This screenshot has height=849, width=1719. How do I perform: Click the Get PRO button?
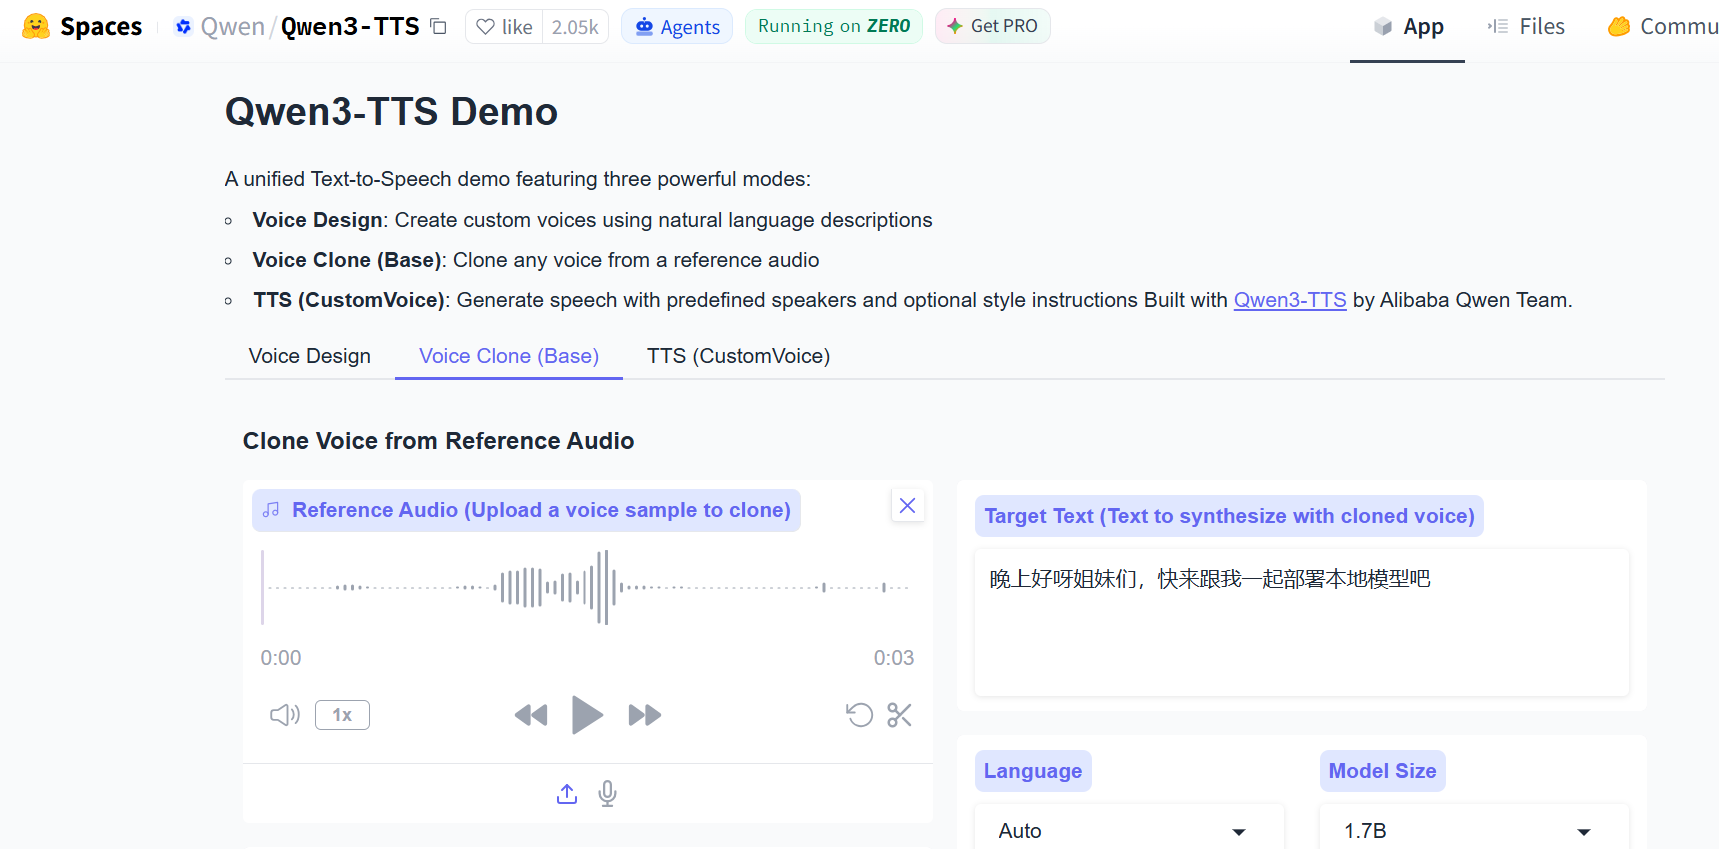pyautogui.click(x=992, y=26)
